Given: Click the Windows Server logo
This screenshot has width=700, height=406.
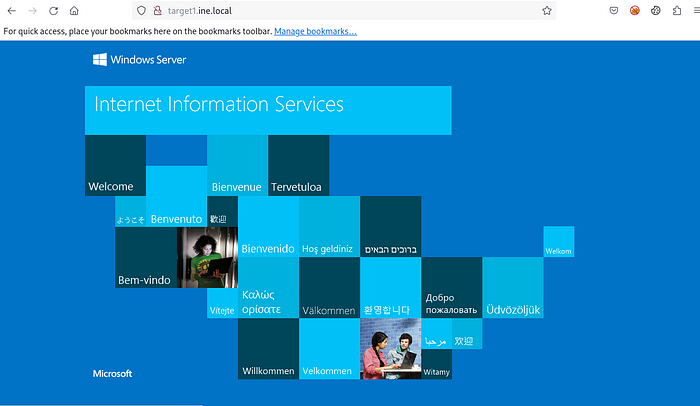Looking at the screenshot, I should (x=139, y=59).
